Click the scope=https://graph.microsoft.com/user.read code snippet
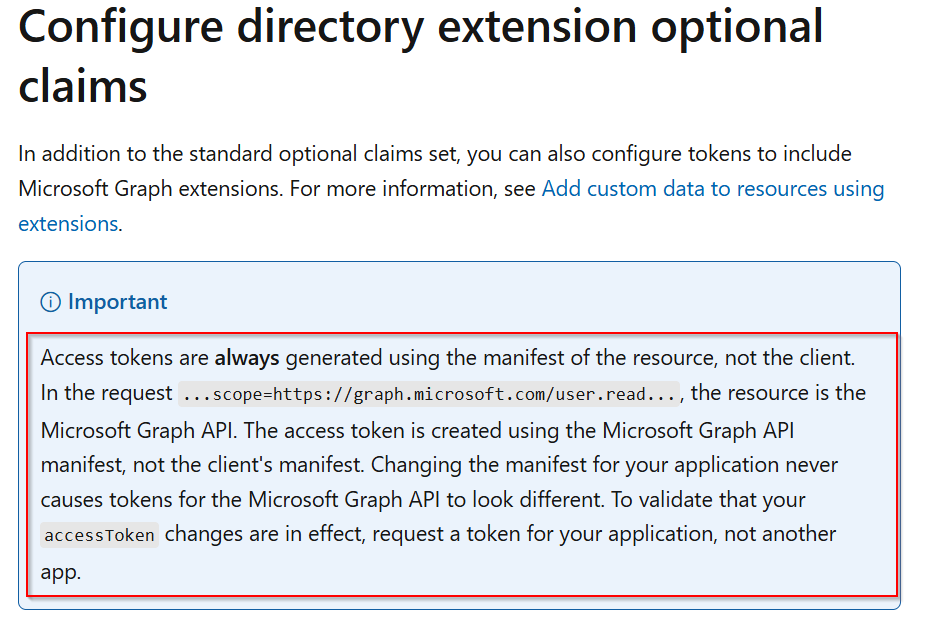This screenshot has width=933, height=624. click(431, 394)
